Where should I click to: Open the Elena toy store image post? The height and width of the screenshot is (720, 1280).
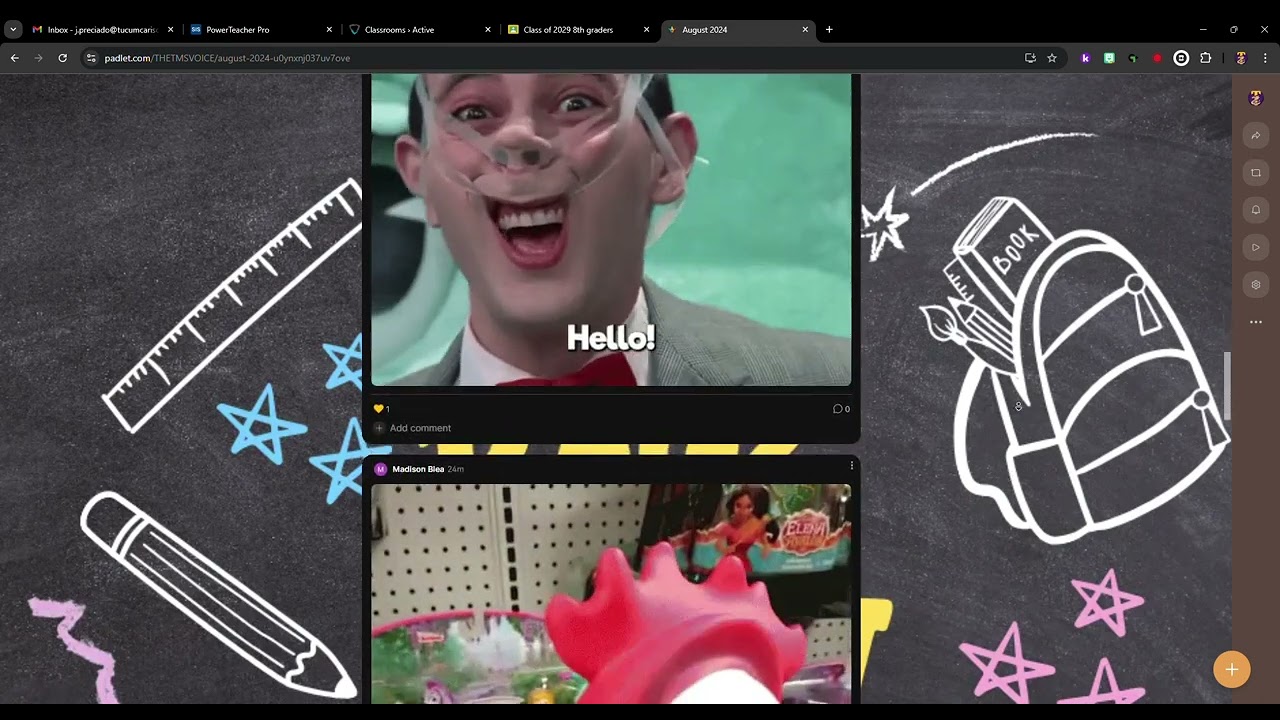tap(611, 594)
